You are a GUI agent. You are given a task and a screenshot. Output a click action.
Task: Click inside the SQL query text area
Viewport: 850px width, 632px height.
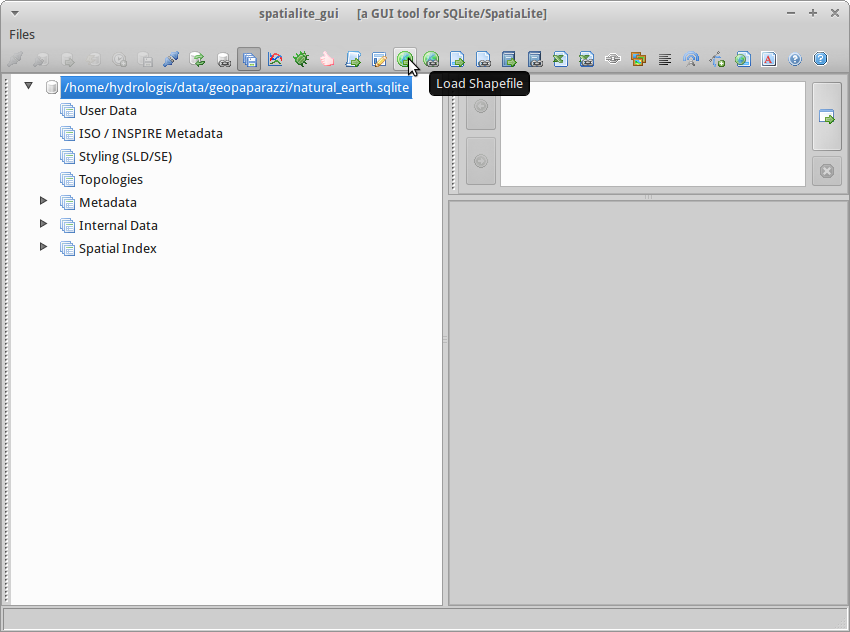[653, 134]
